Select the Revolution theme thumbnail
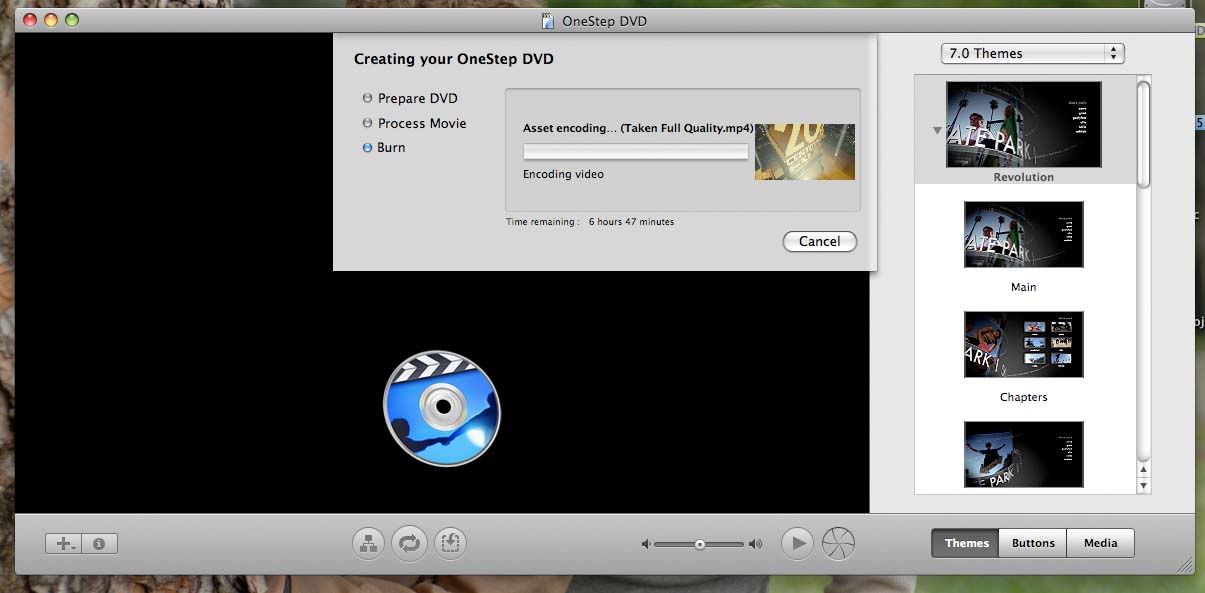This screenshot has height=593, width=1205. (1023, 124)
